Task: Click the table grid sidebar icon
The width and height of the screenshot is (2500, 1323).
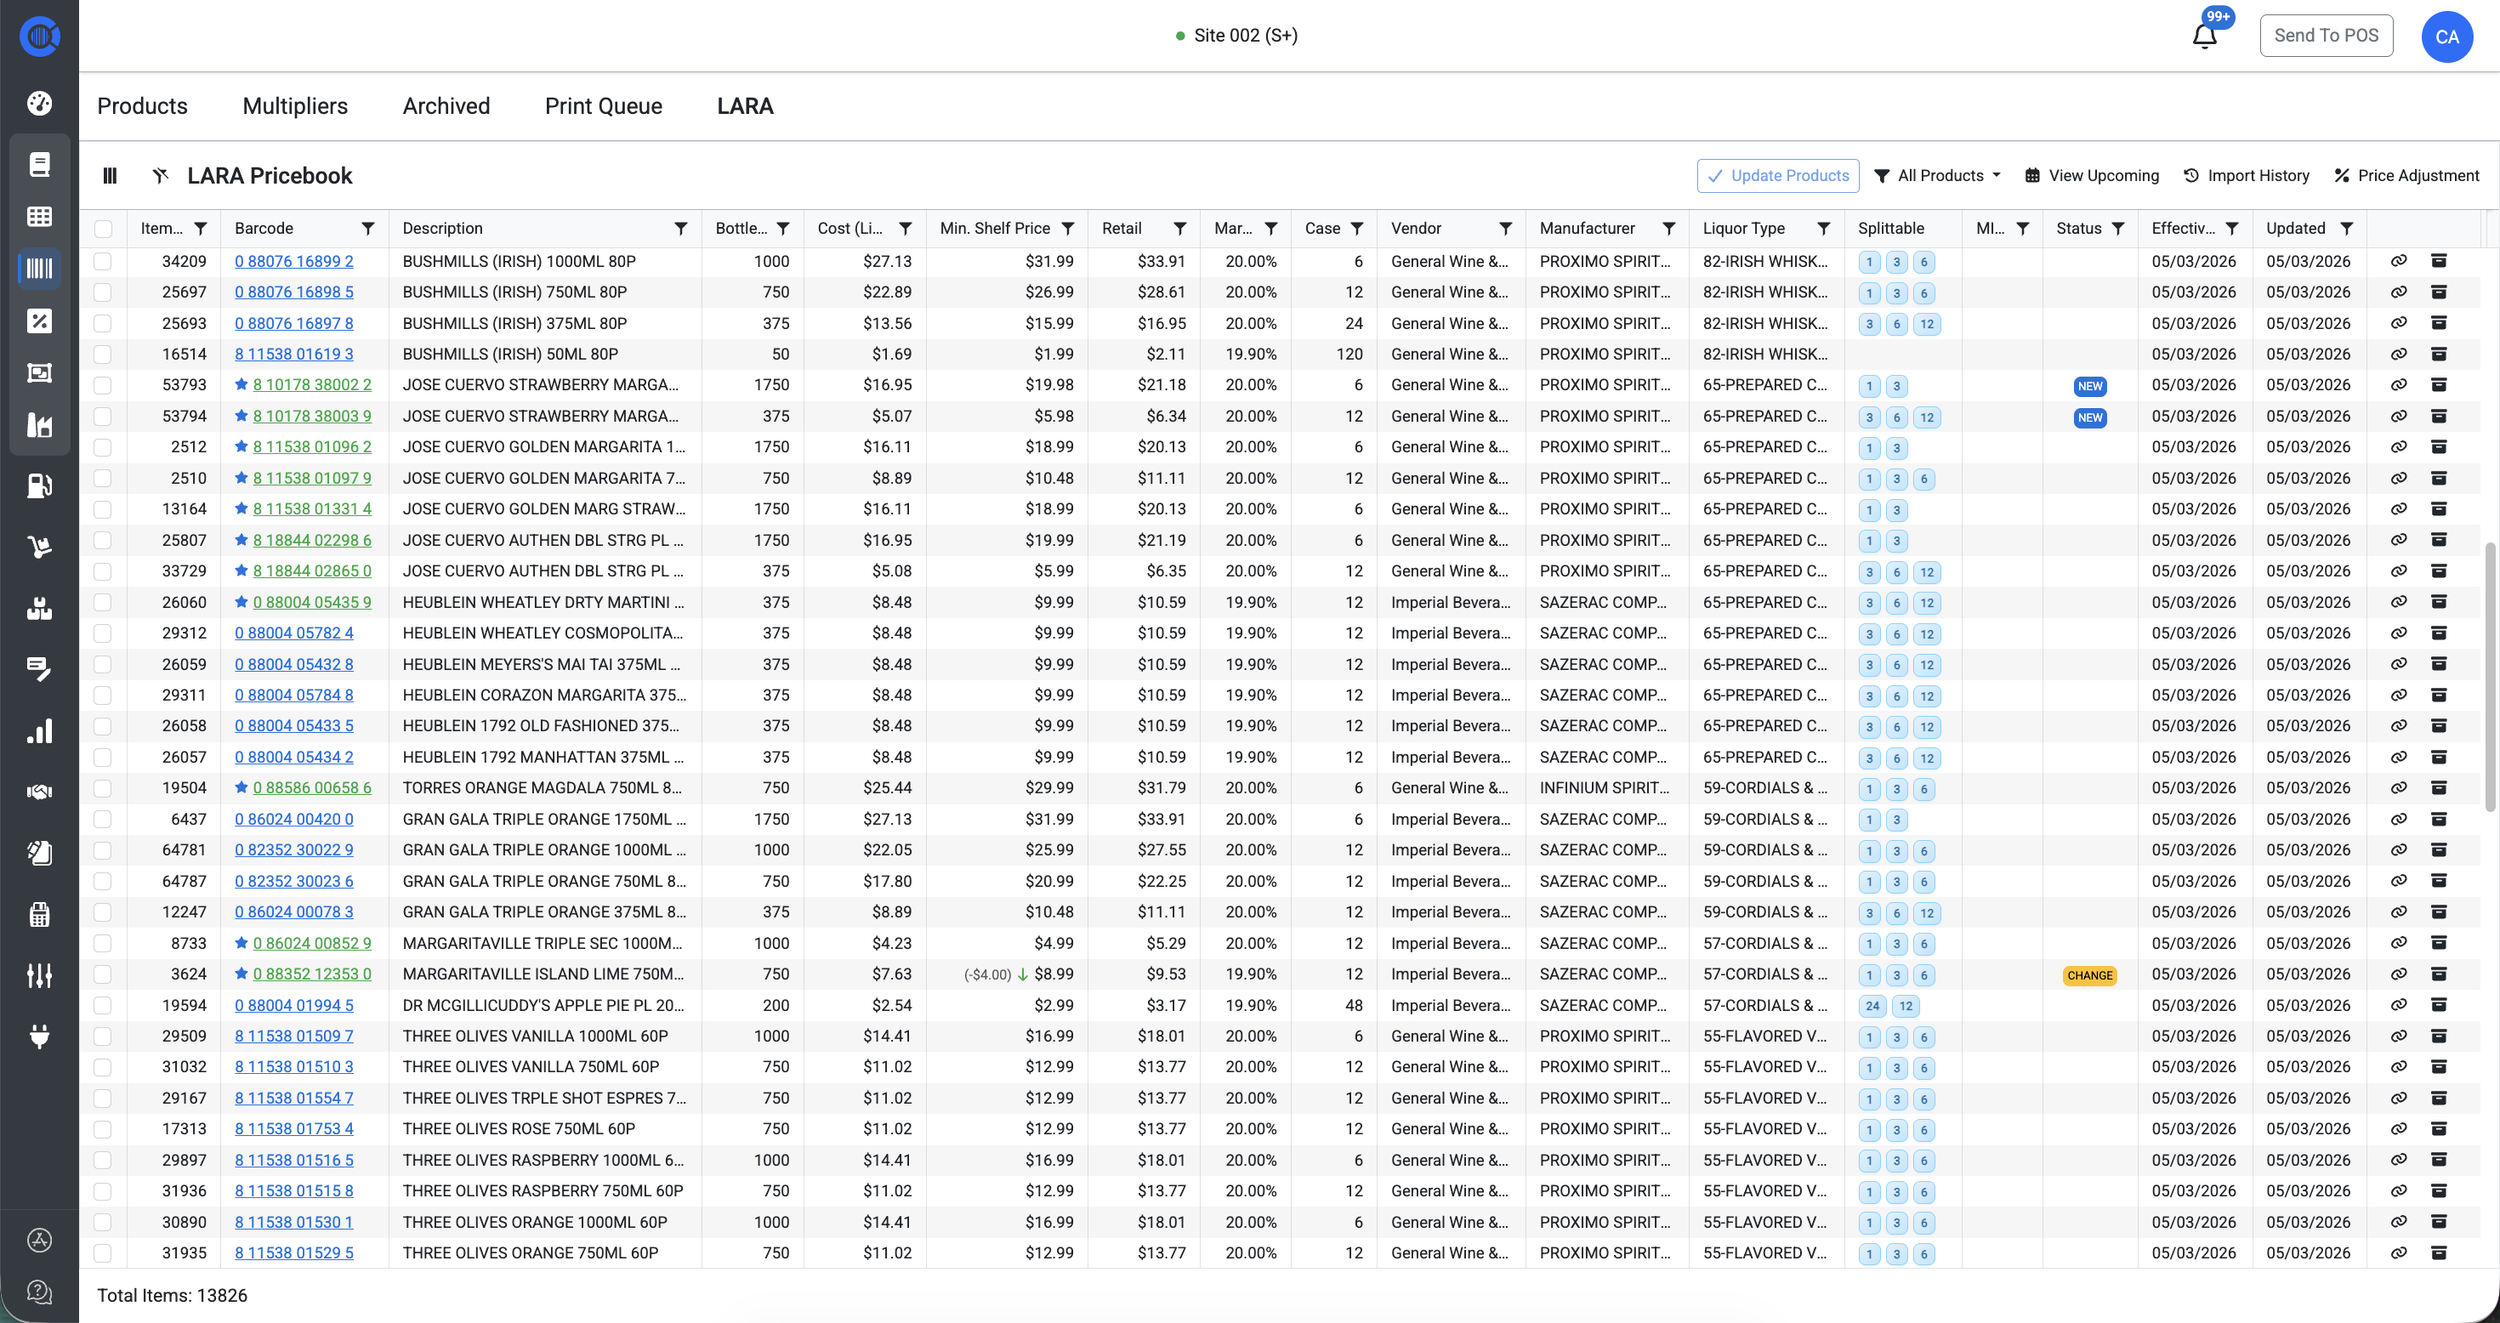Action: click(39, 216)
